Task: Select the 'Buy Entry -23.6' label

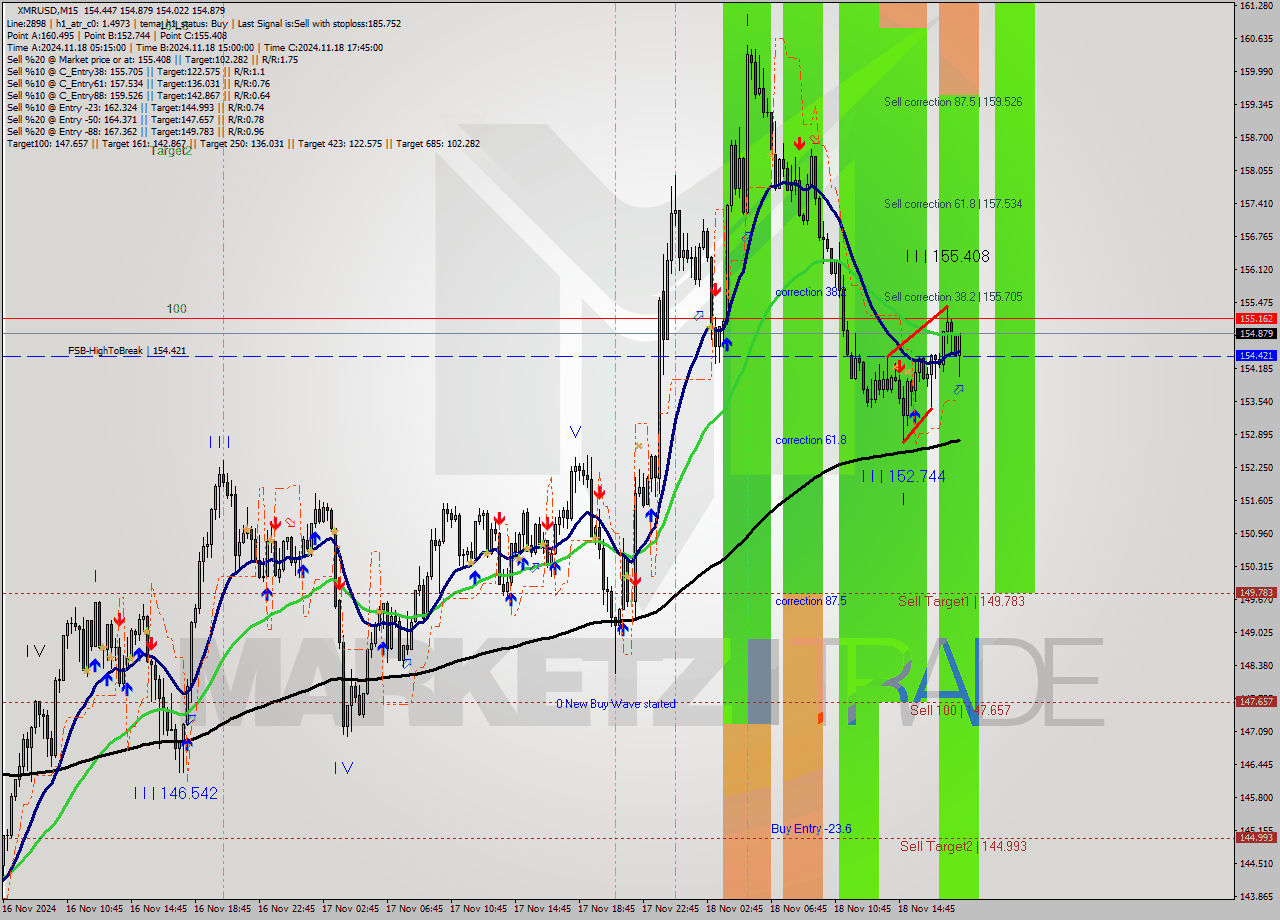Action: tap(811, 829)
